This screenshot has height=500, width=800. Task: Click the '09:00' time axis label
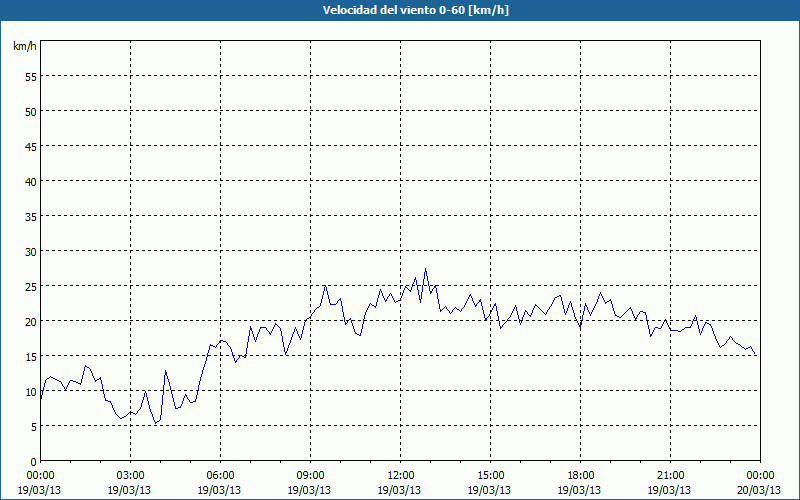pos(310,476)
